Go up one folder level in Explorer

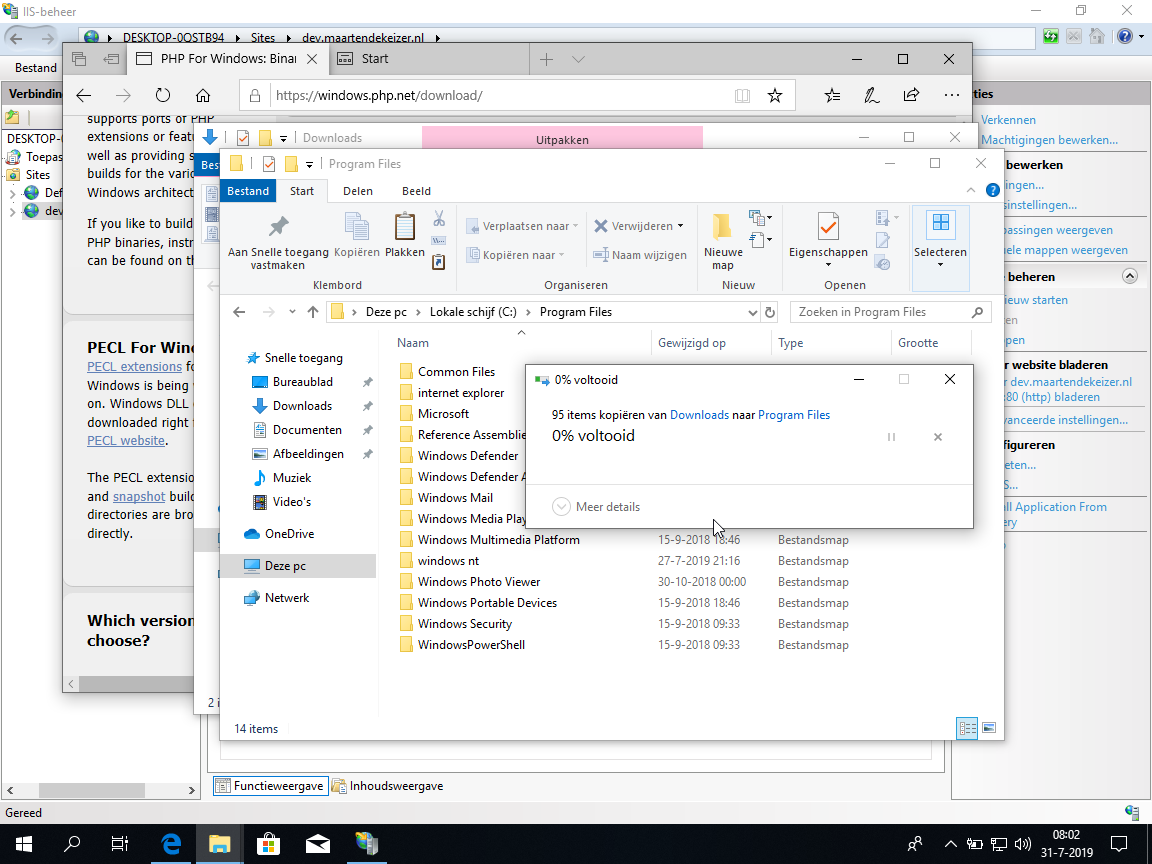pos(313,312)
